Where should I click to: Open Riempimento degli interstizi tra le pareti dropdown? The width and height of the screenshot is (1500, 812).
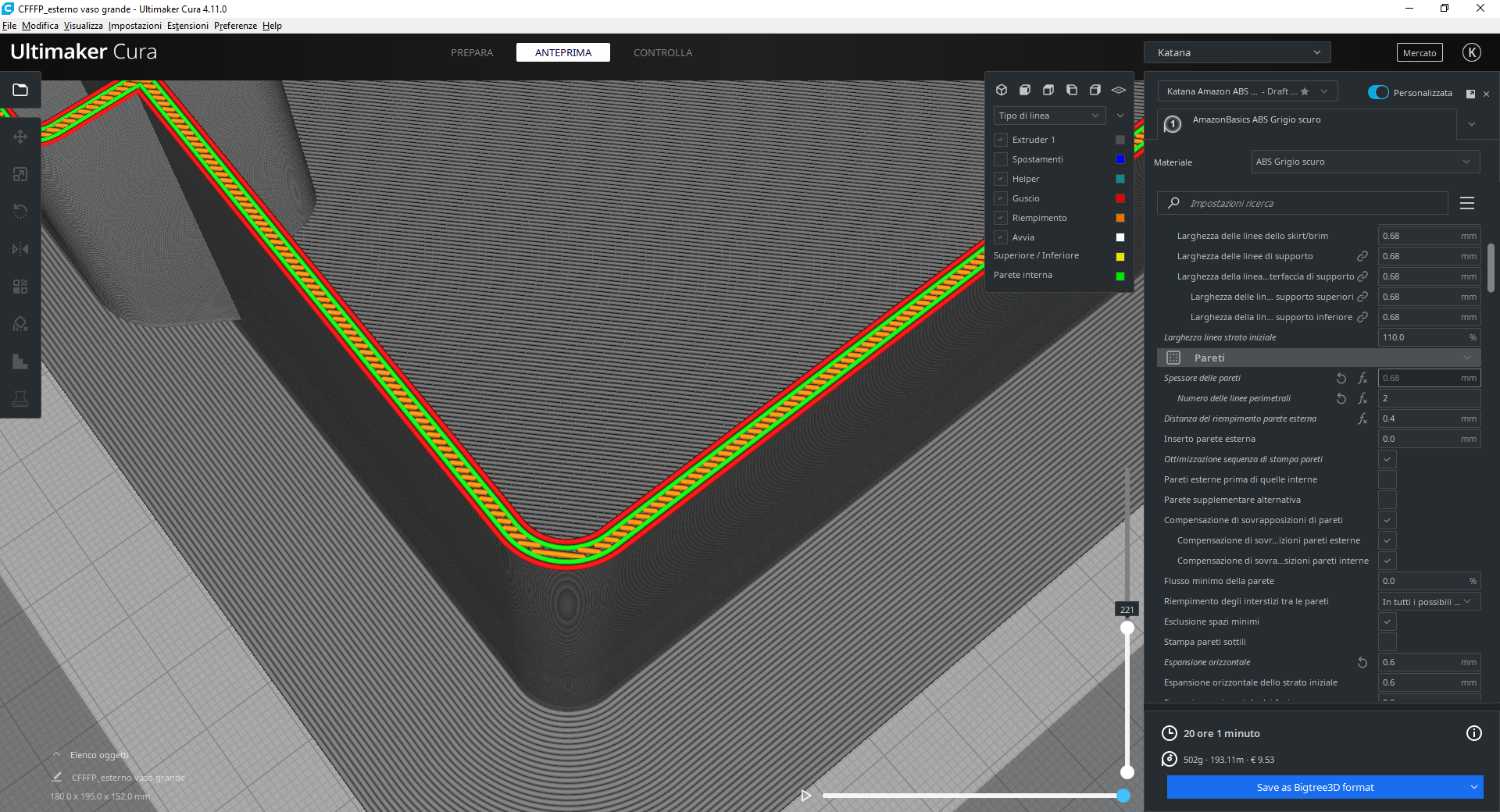tap(1429, 601)
